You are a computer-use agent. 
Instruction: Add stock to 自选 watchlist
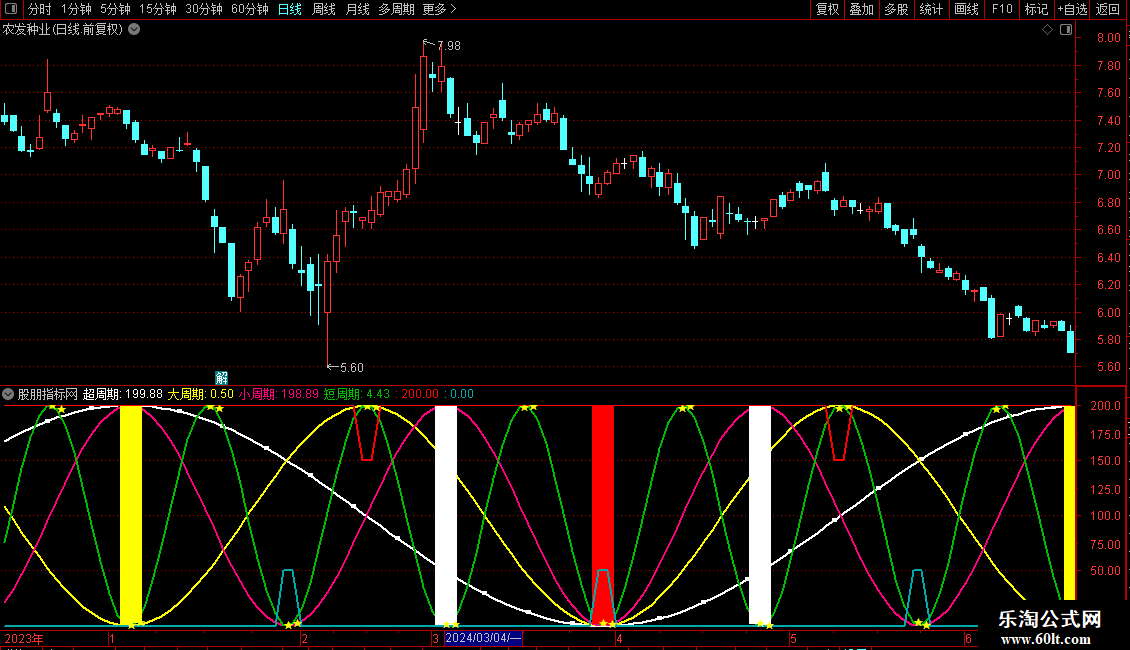pos(1072,9)
